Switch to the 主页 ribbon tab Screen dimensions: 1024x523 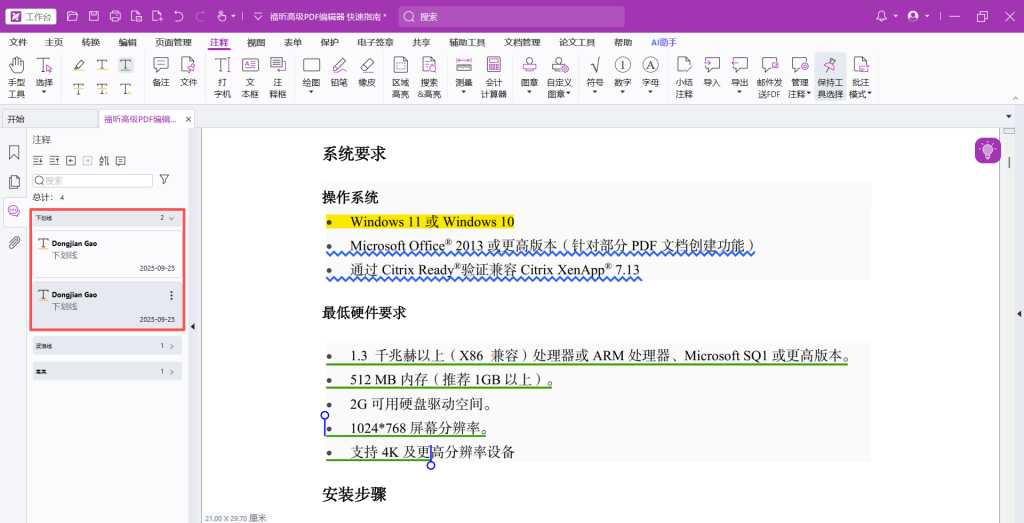click(54, 42)
